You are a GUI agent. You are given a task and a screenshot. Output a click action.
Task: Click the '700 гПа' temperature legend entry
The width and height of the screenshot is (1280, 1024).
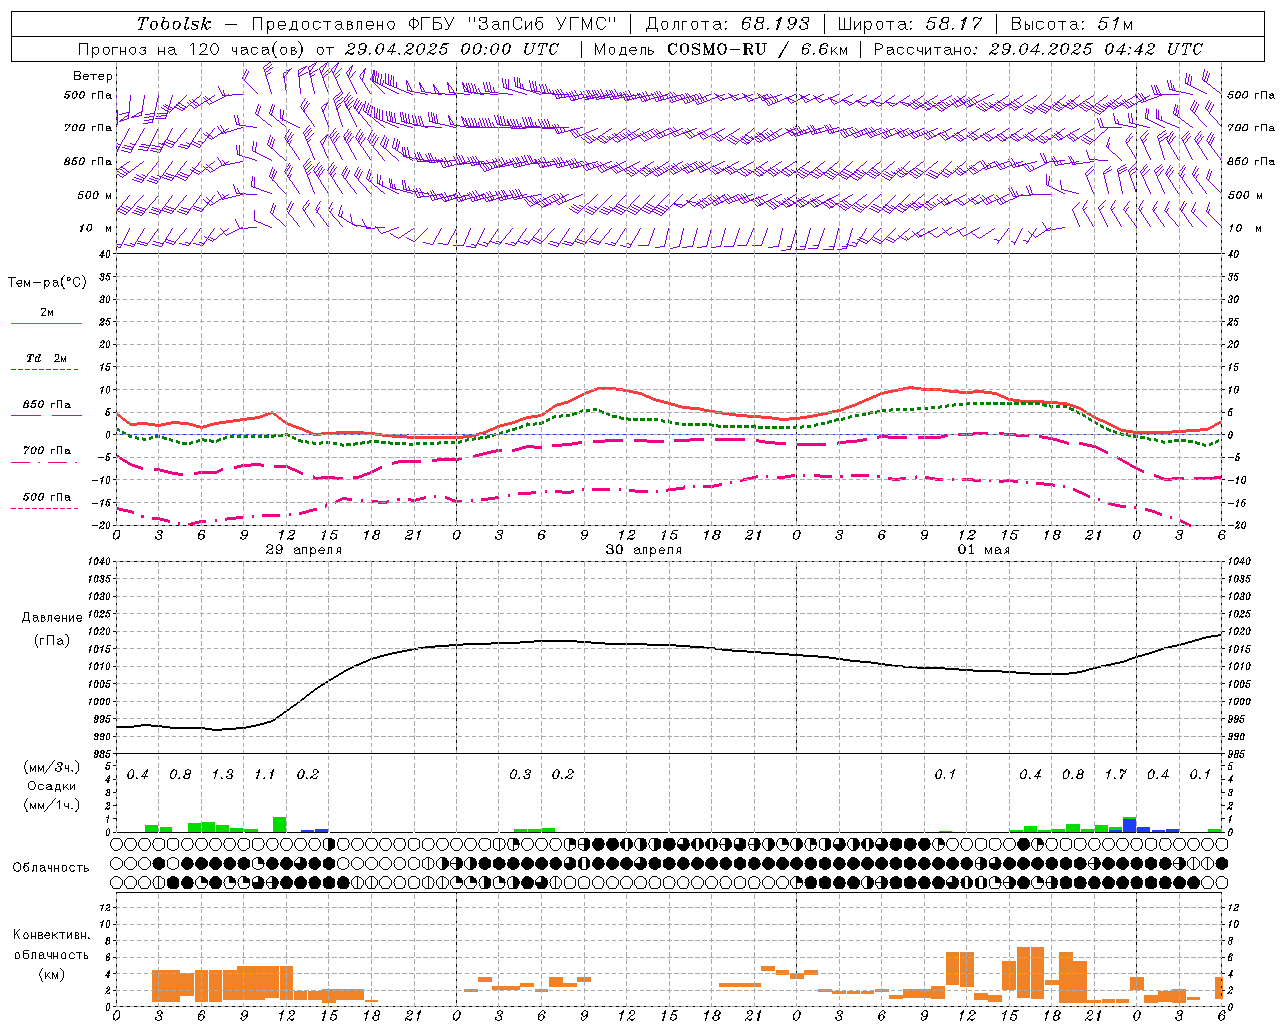pyautogui.click(x=47, y=451)
